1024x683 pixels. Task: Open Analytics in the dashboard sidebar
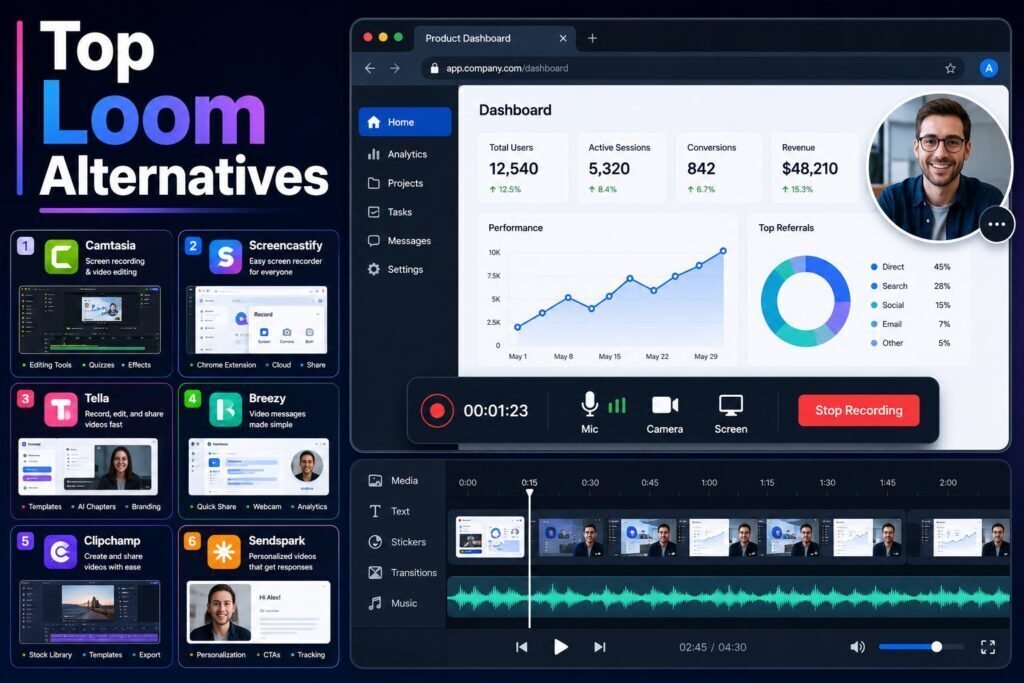tap(397, 154)
